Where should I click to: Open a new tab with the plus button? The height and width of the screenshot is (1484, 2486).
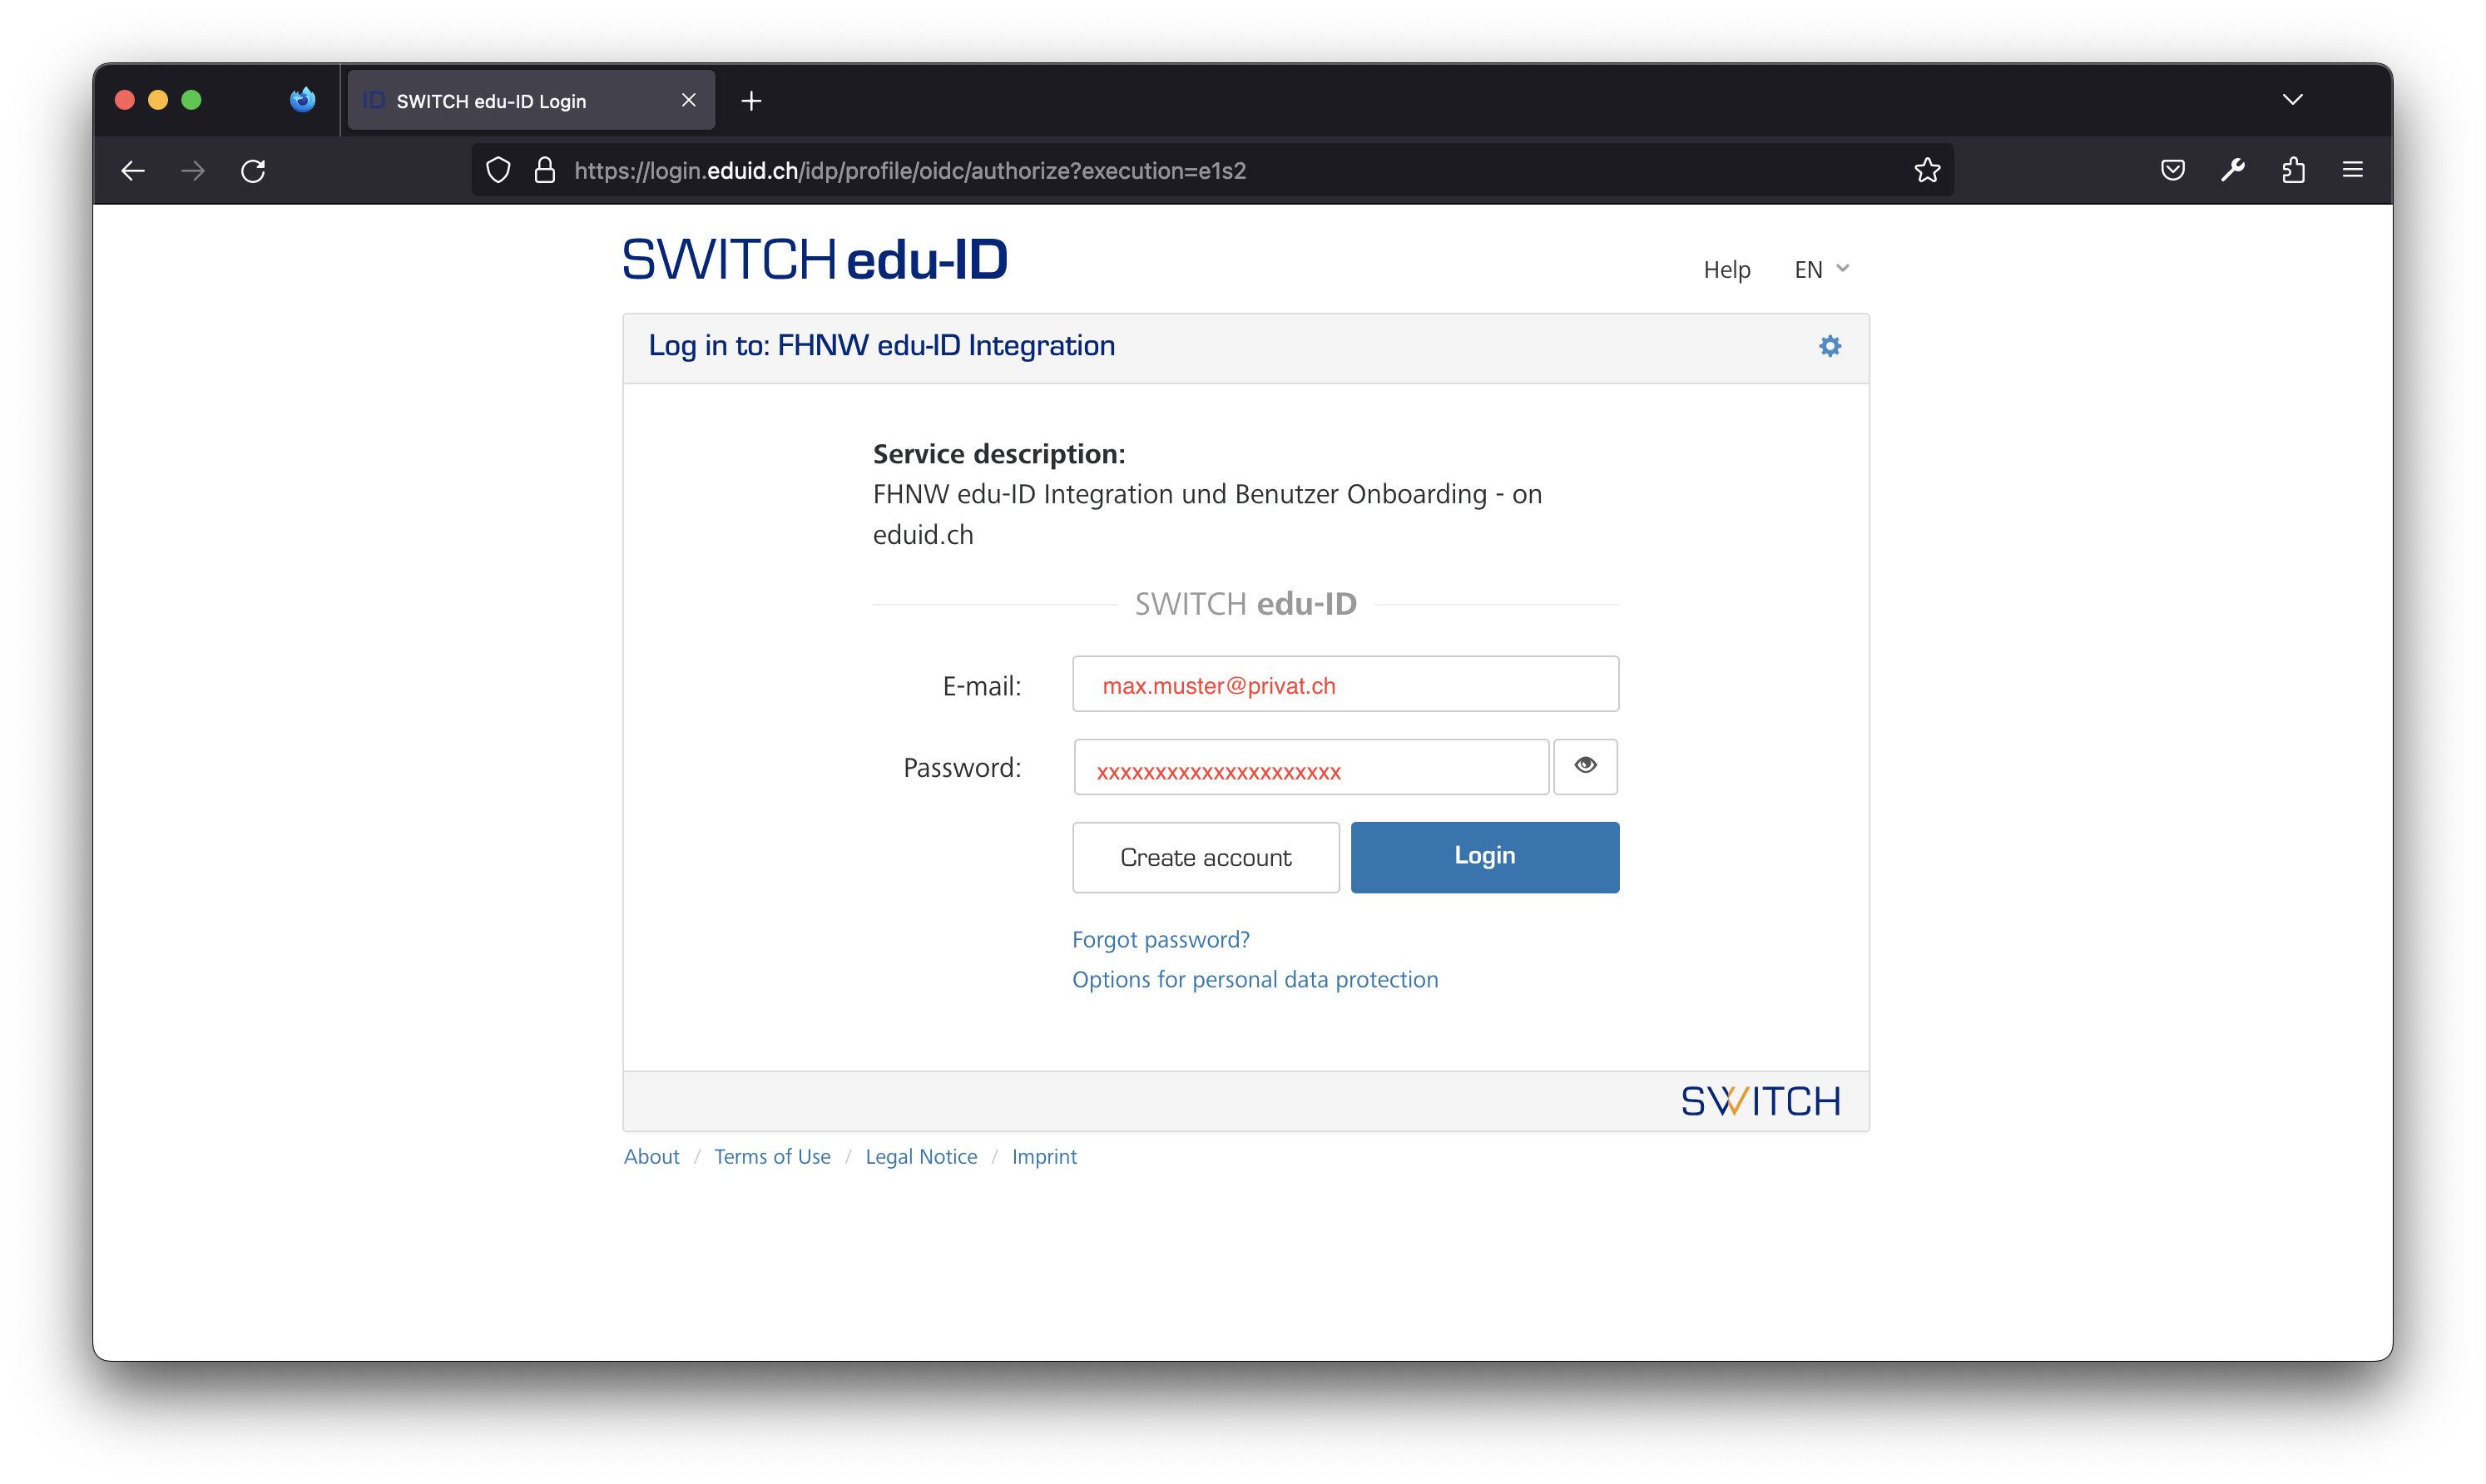(x=752, y=101)
